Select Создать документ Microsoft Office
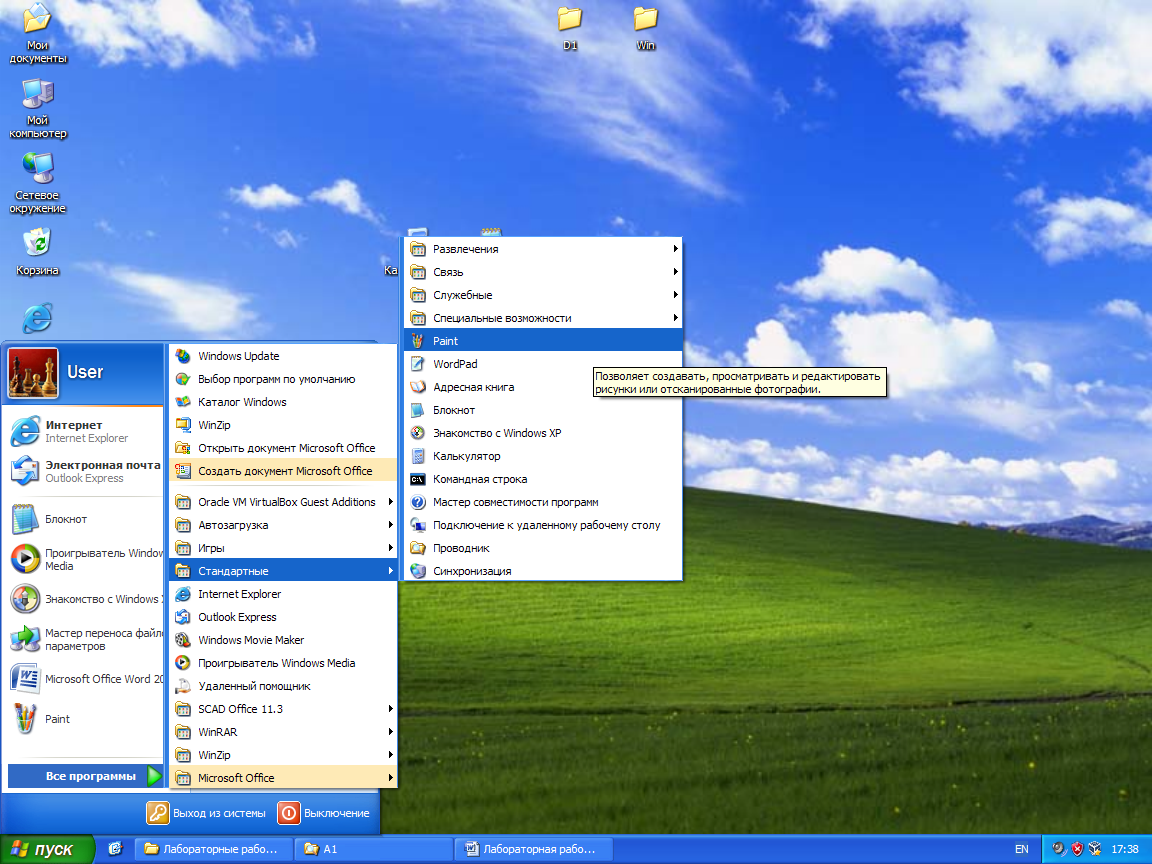1152x864 pixels. 284,471
